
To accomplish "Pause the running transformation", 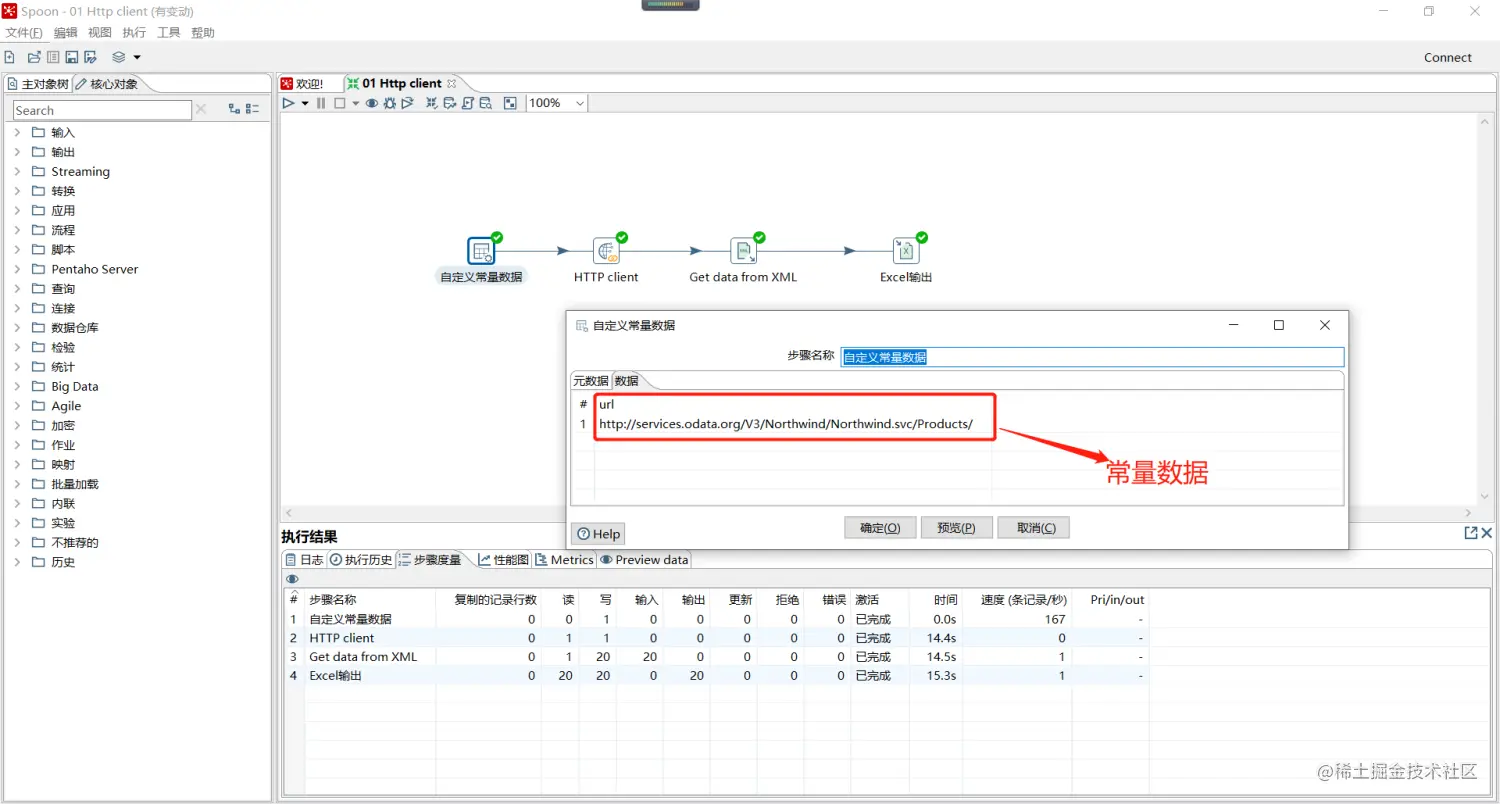I will pos(321,103).
